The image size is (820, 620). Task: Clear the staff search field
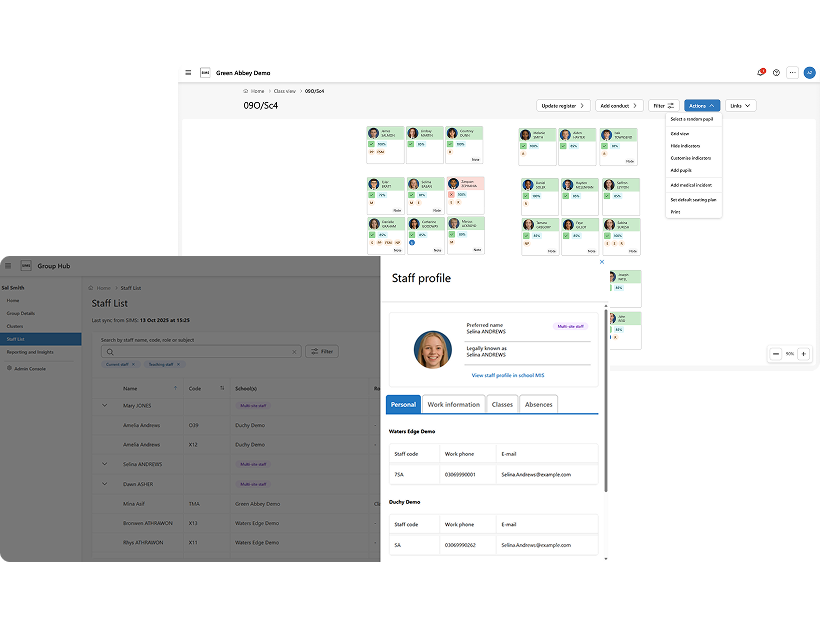coord(294,352)
